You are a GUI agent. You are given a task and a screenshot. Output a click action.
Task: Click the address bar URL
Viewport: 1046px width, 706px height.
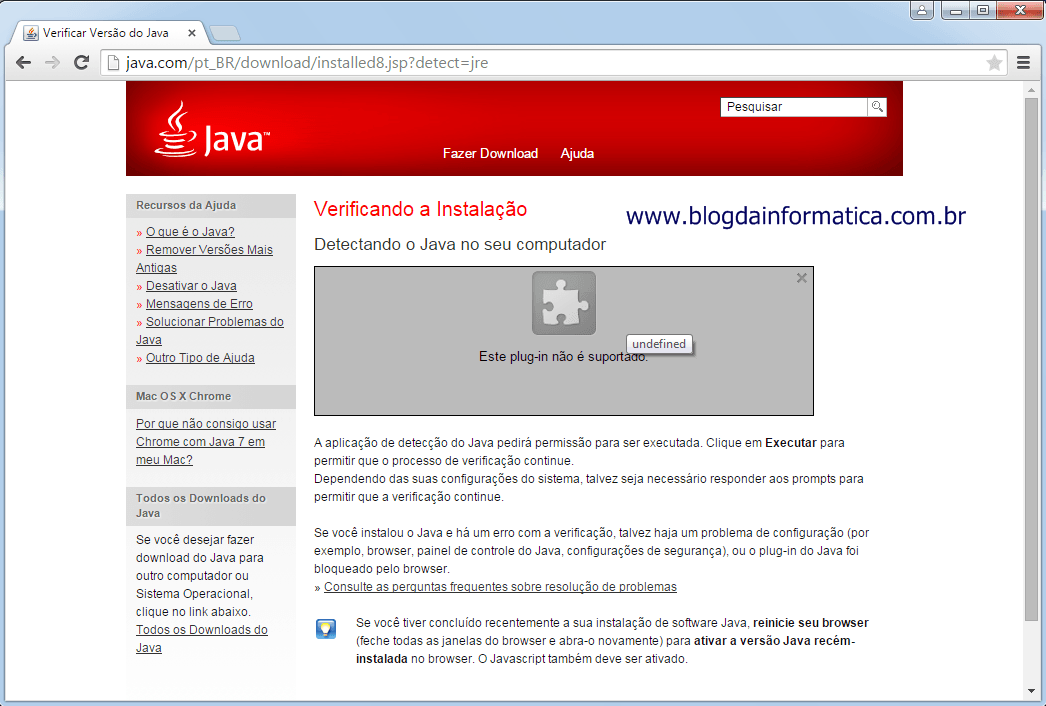coord(307,63)
